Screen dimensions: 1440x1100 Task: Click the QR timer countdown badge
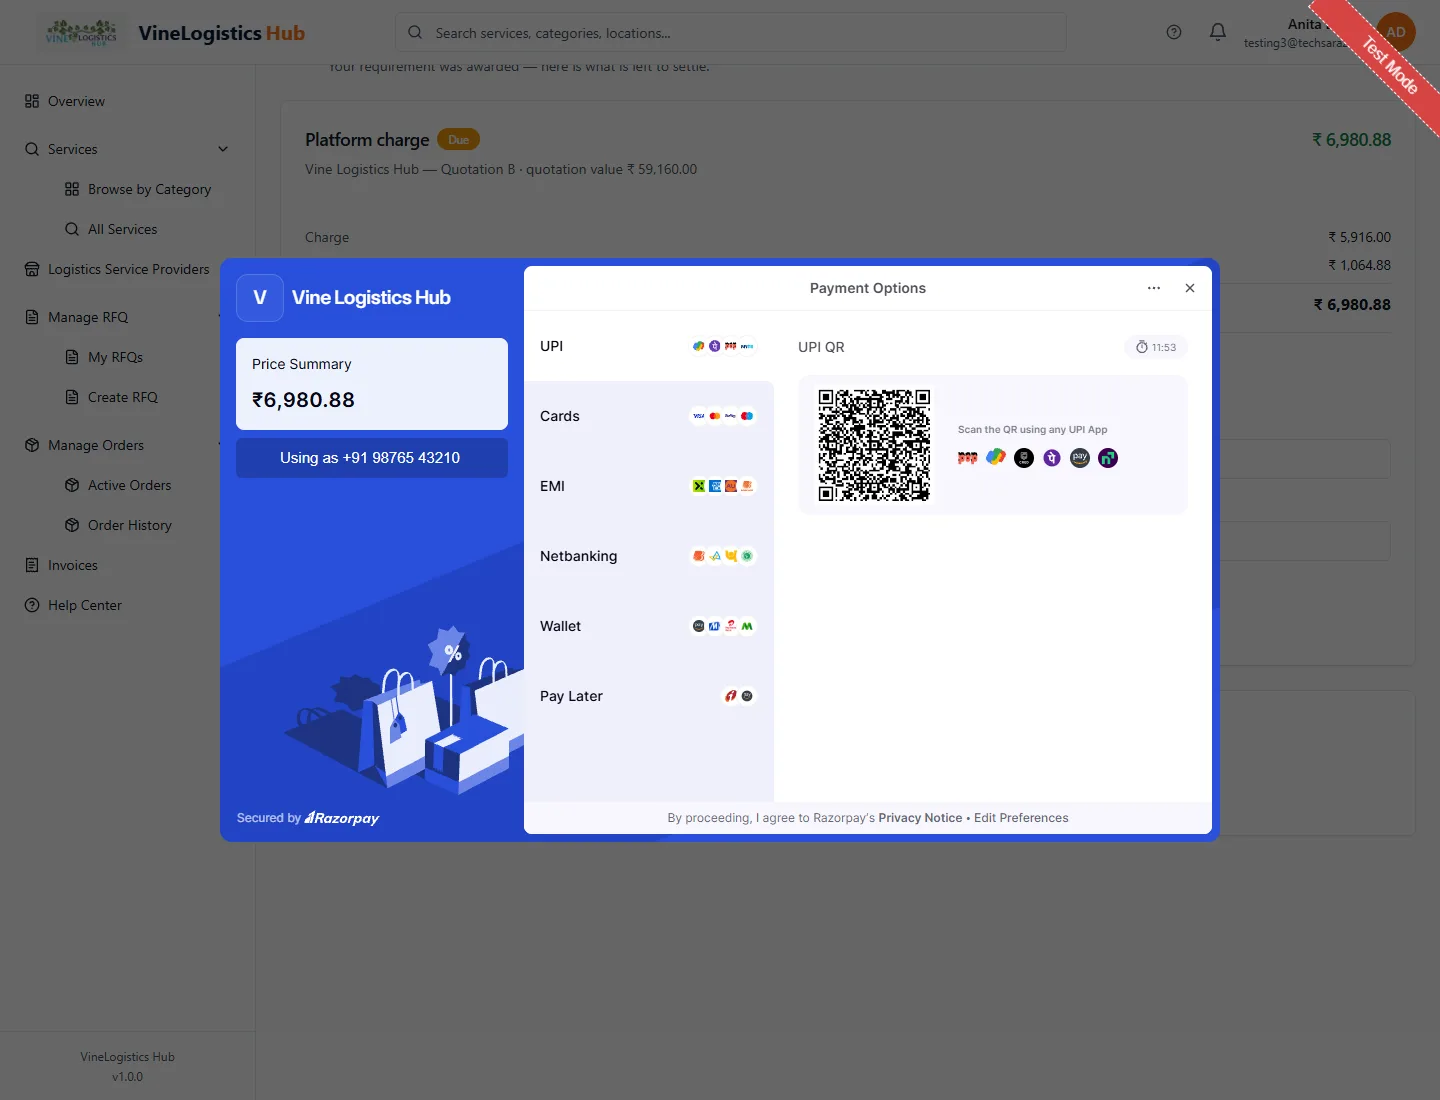pos(1156,347)
